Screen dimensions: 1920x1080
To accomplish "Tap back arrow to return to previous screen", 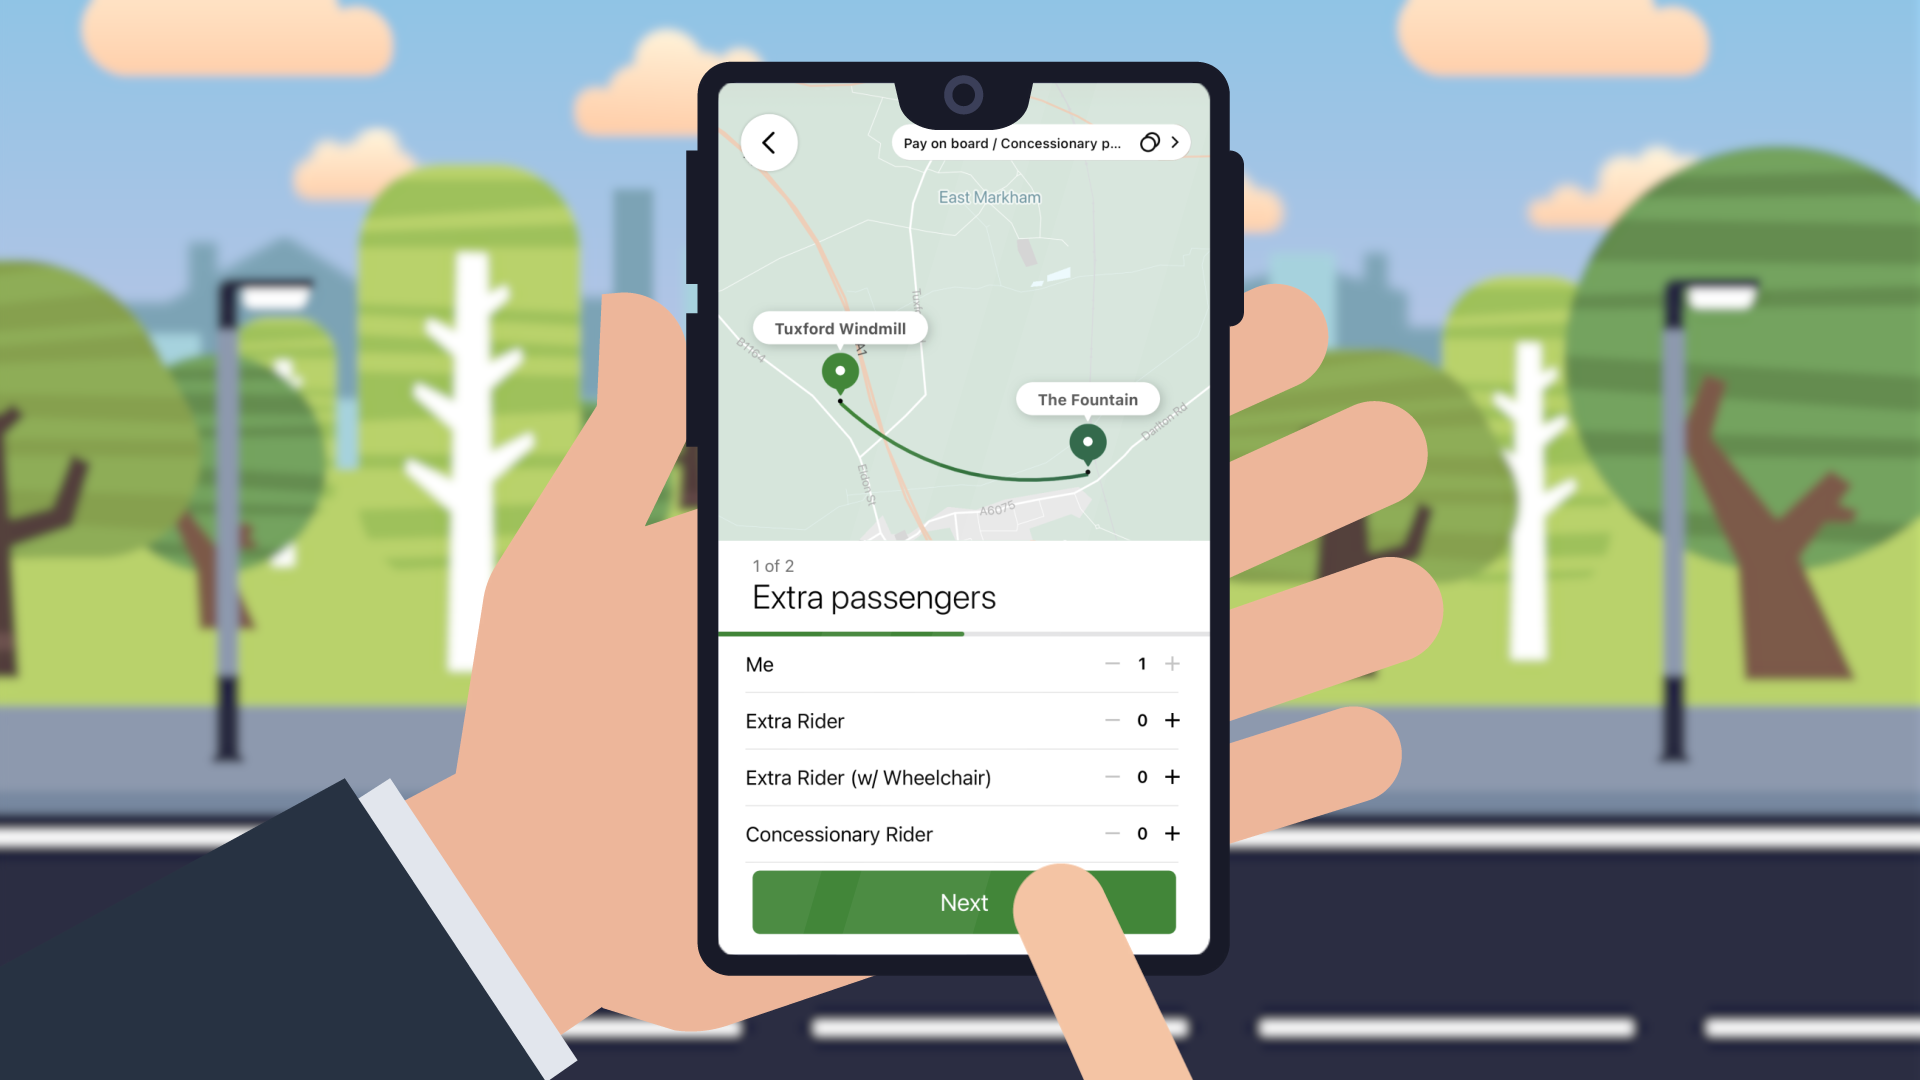I will [x=767, y=142].
